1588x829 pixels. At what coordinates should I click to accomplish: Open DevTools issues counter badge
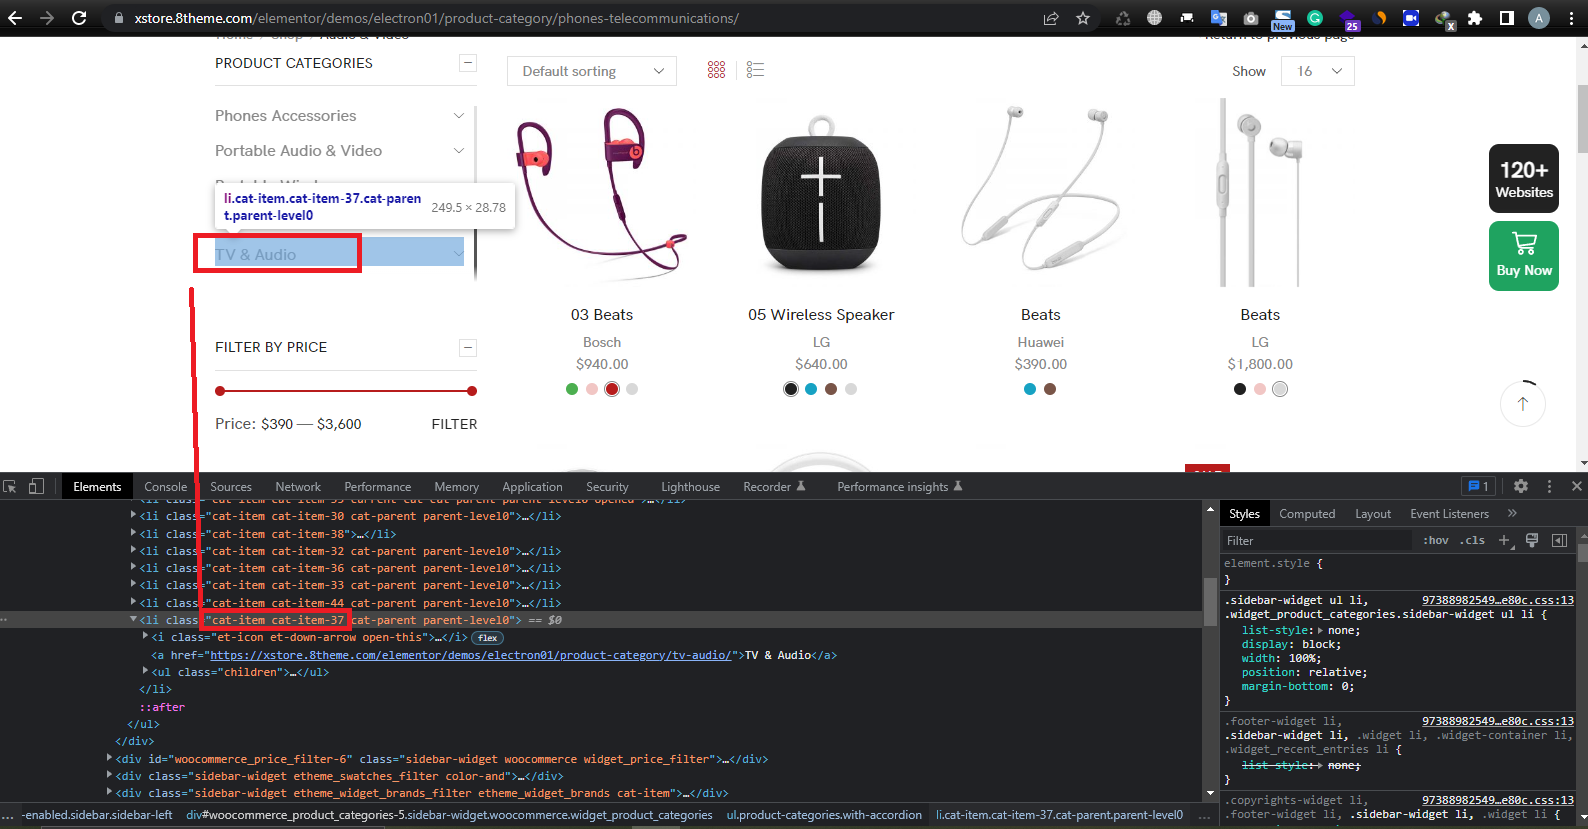1478,486
